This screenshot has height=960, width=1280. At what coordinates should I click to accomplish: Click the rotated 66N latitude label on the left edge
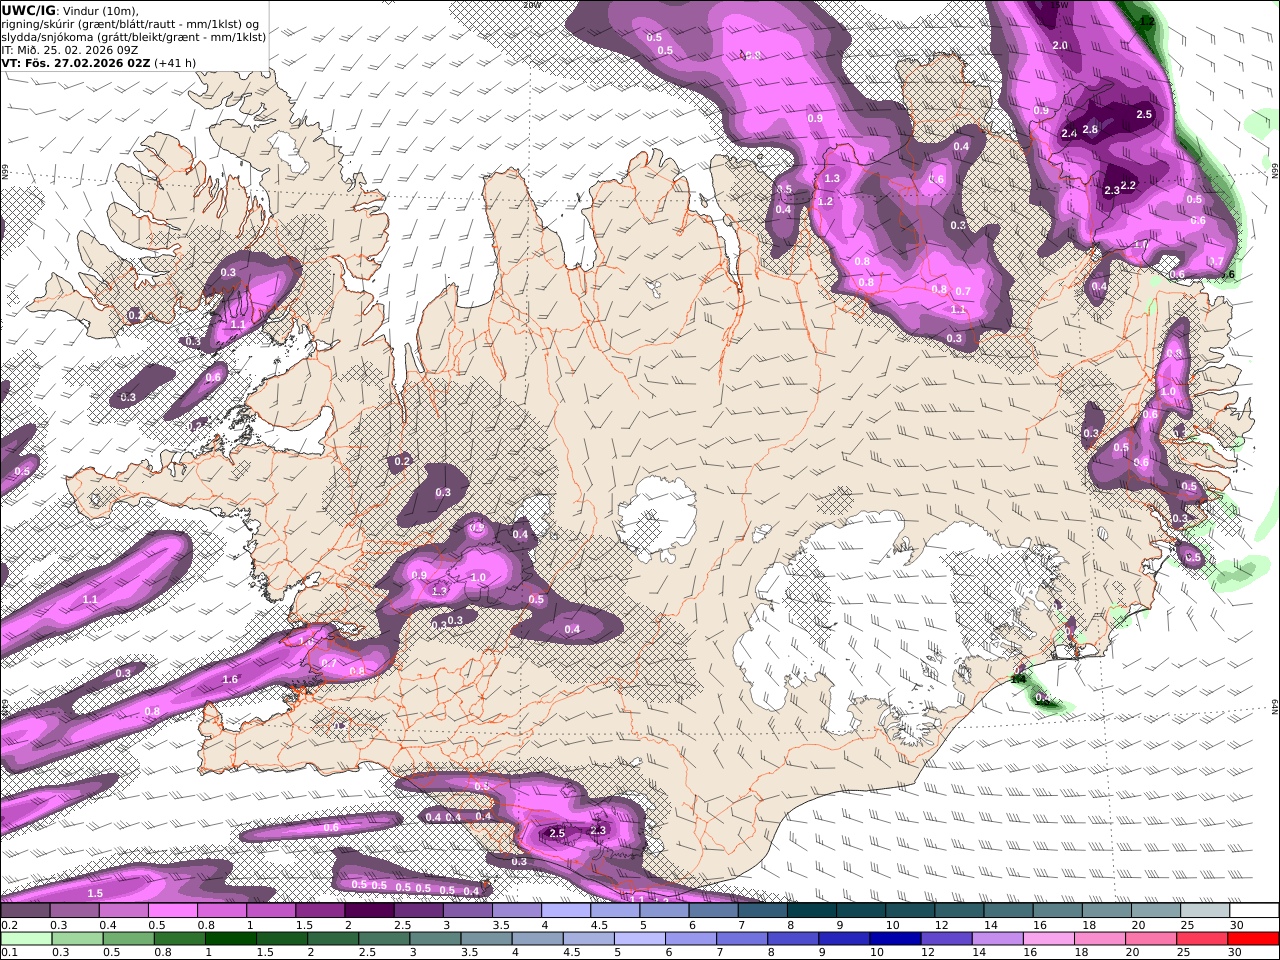[x=4, y=172]
